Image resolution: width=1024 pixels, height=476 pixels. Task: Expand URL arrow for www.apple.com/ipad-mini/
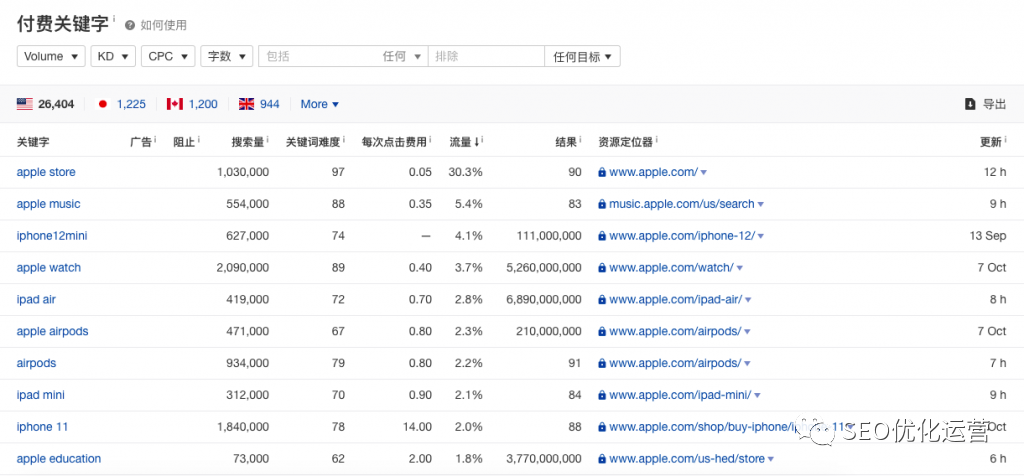[x=758, y=396]
